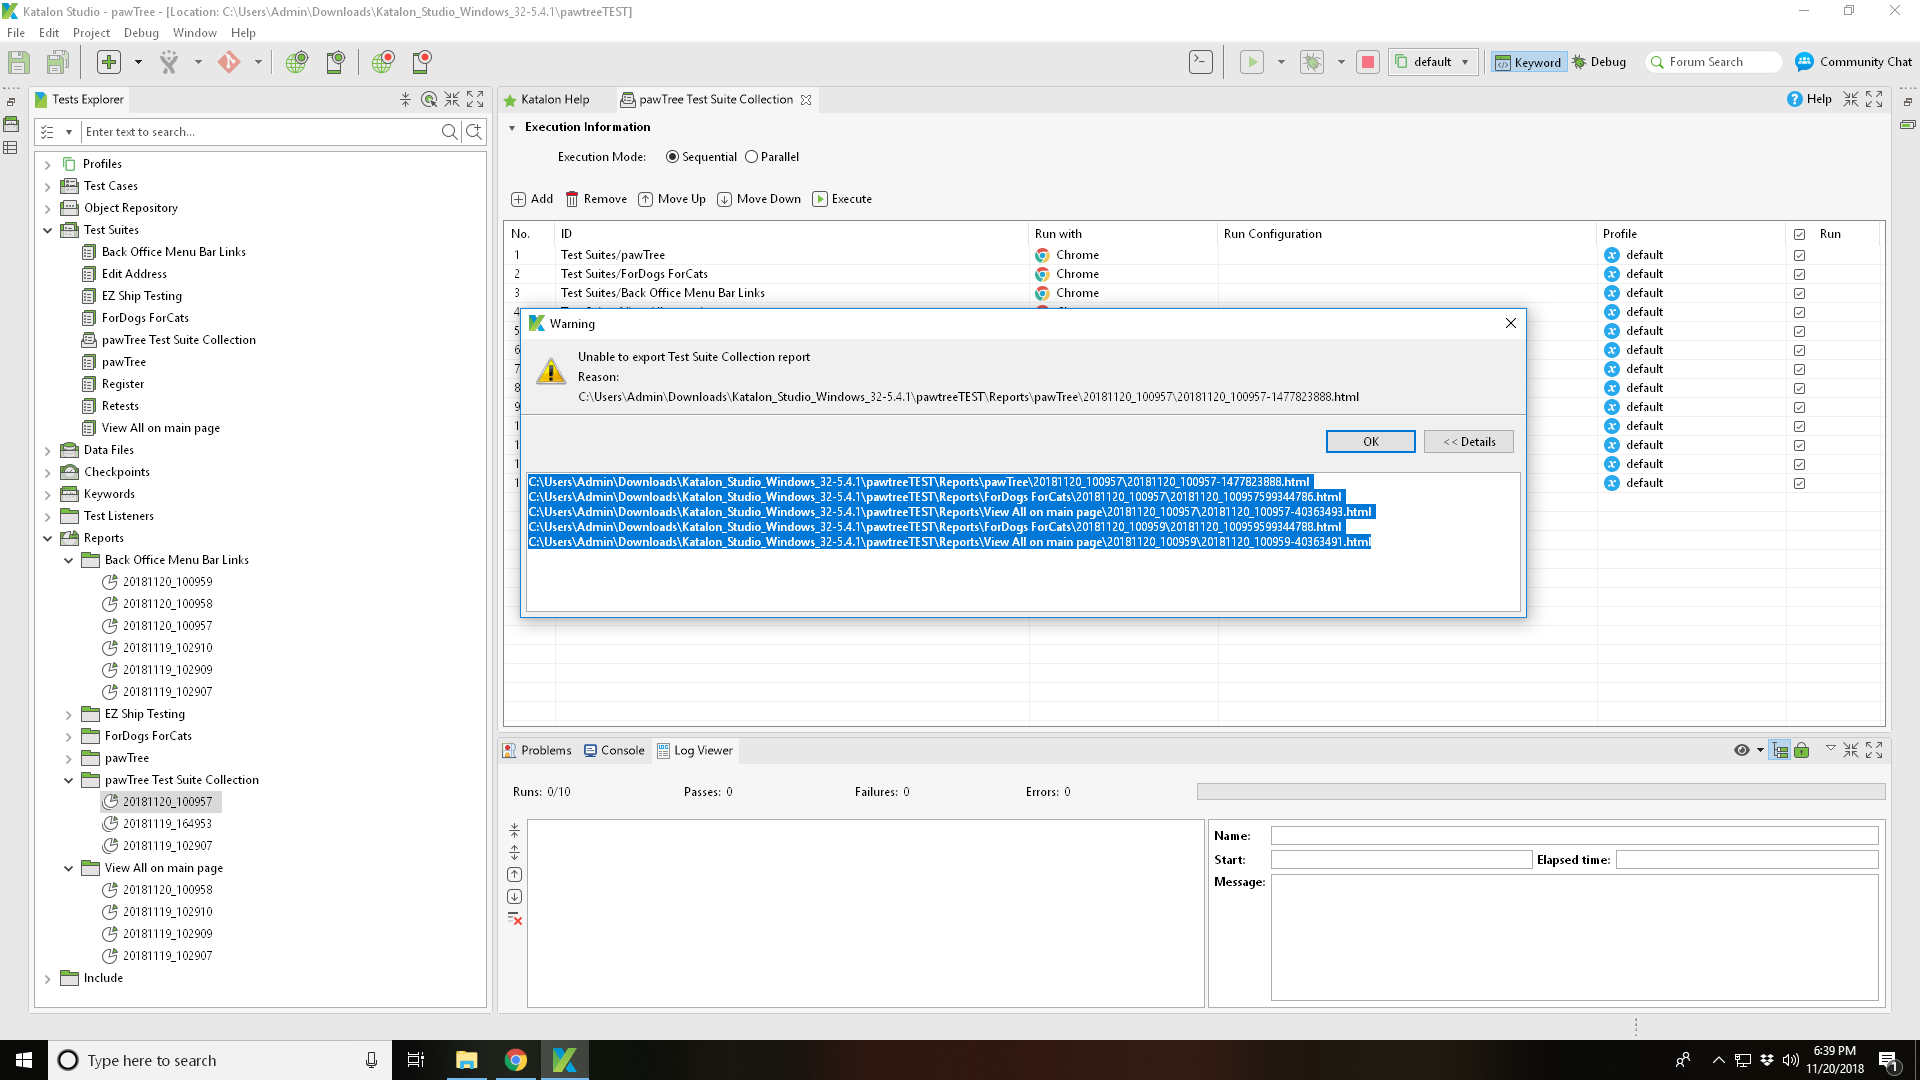The height and width of the screenshot is (1080, 1920).
Task: Click the Save icon in the toolbar
Action: pos(19,62)
